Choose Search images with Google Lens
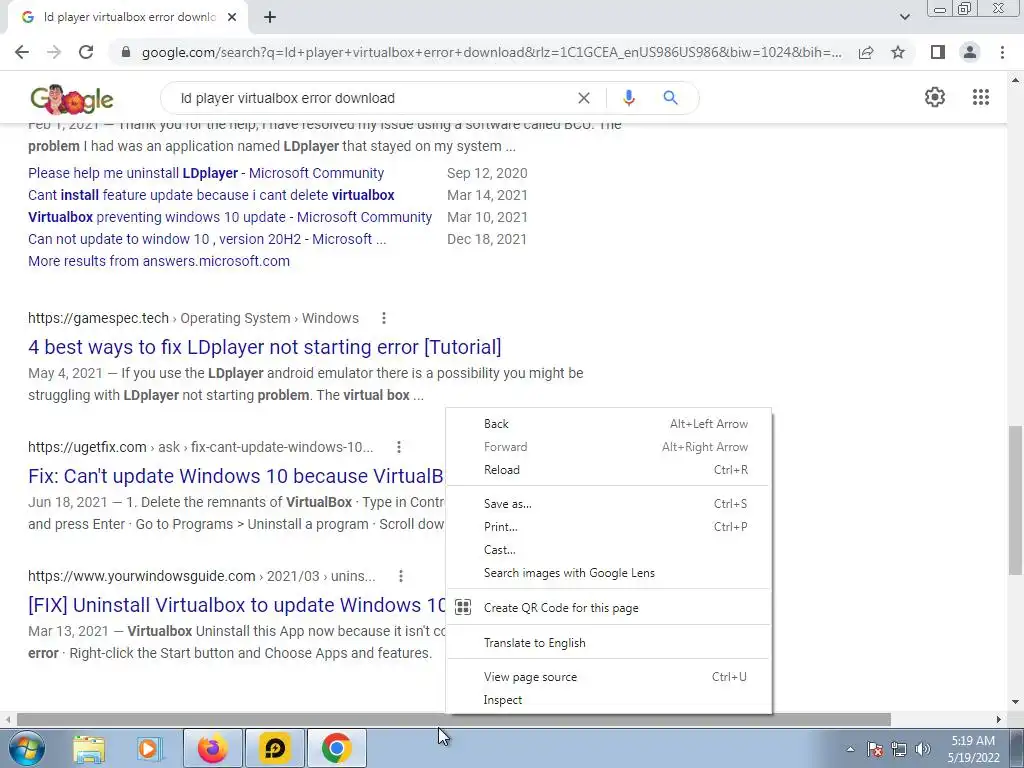Screen dimensions: 1024x768 click(x=609, y=573)
